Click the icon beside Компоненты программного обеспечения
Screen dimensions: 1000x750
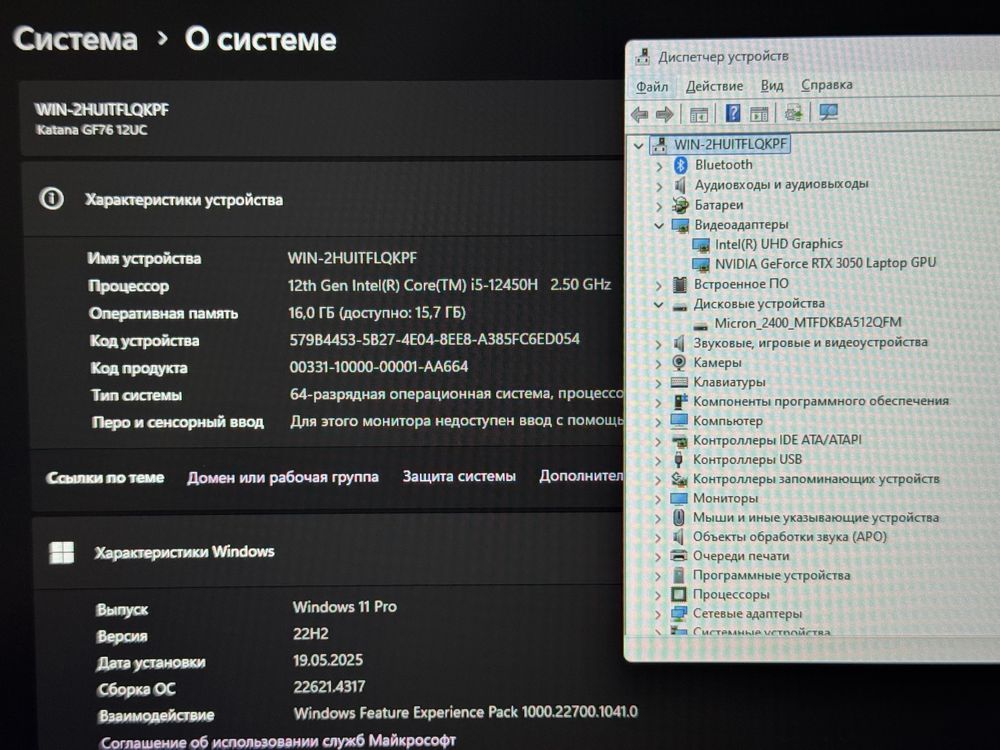coord(680,402)
